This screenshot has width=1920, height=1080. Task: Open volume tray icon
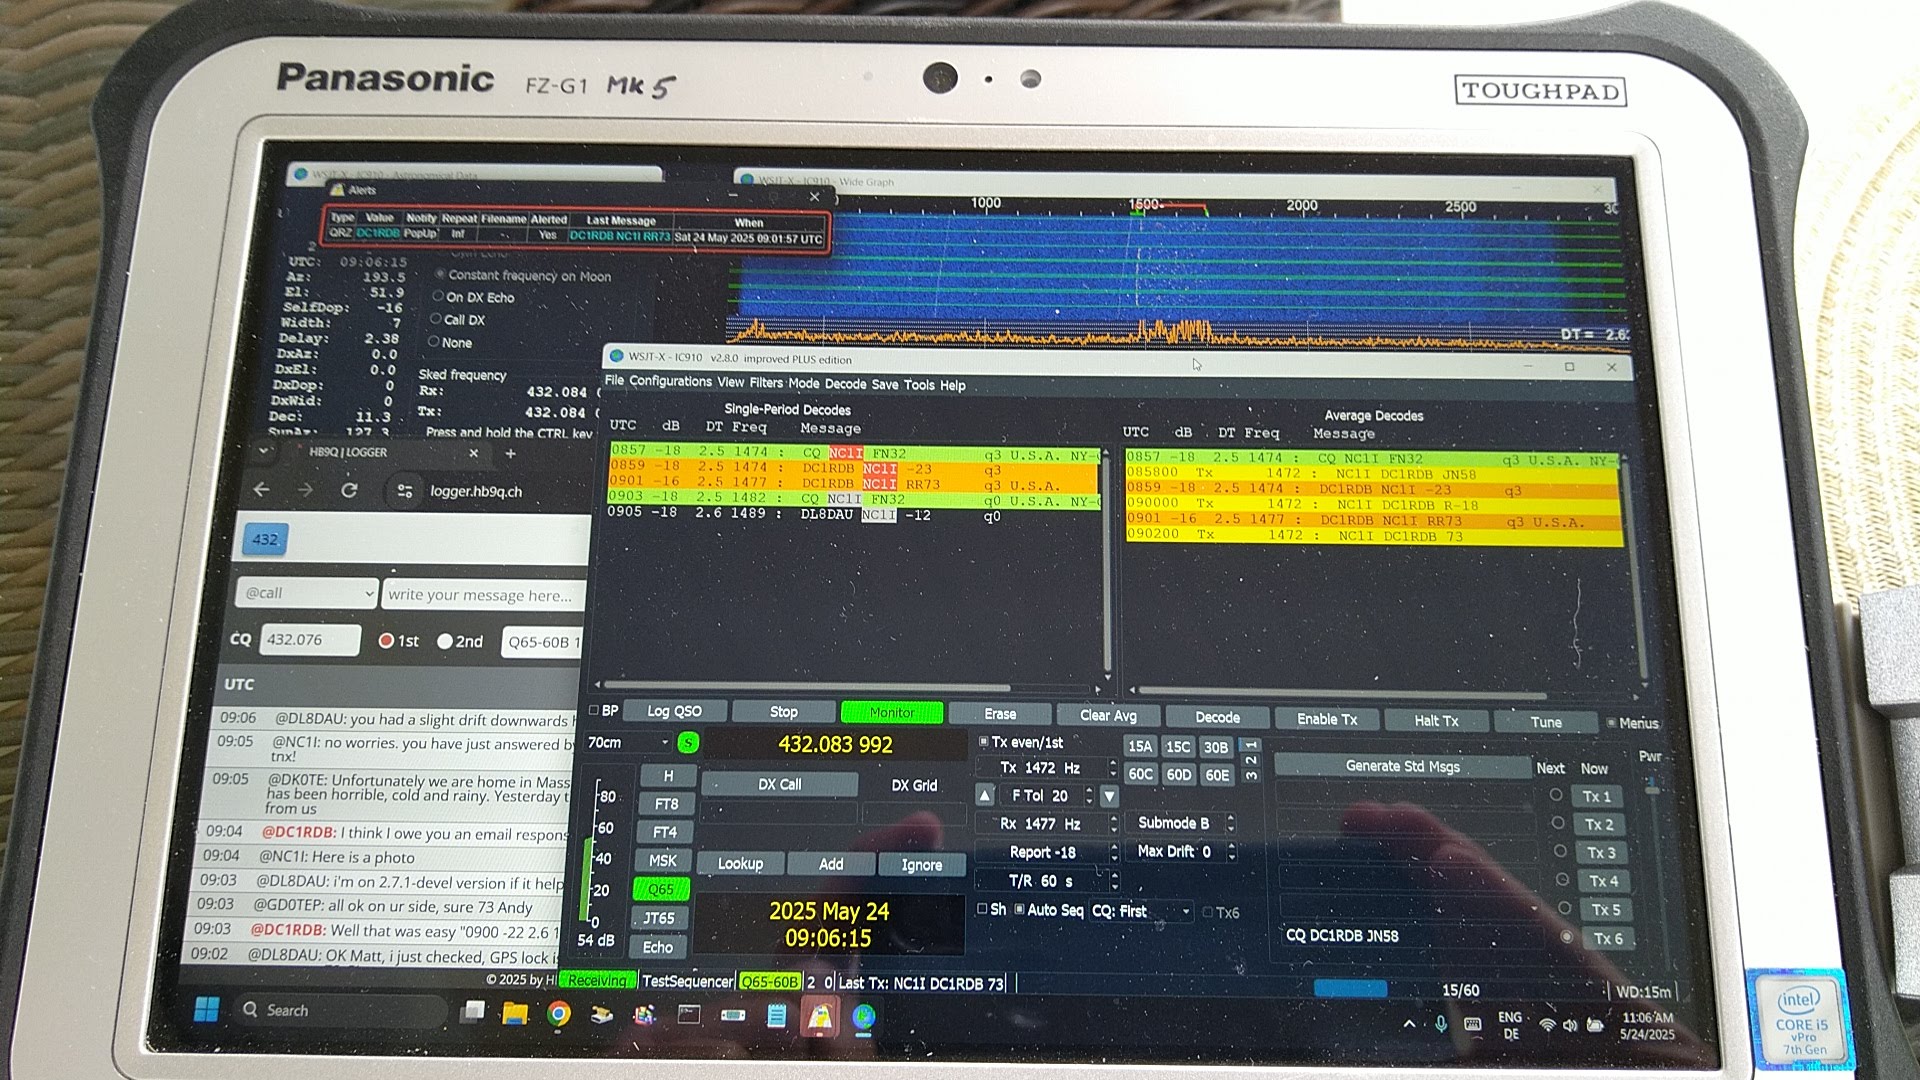click(x=1570, y=1025)
